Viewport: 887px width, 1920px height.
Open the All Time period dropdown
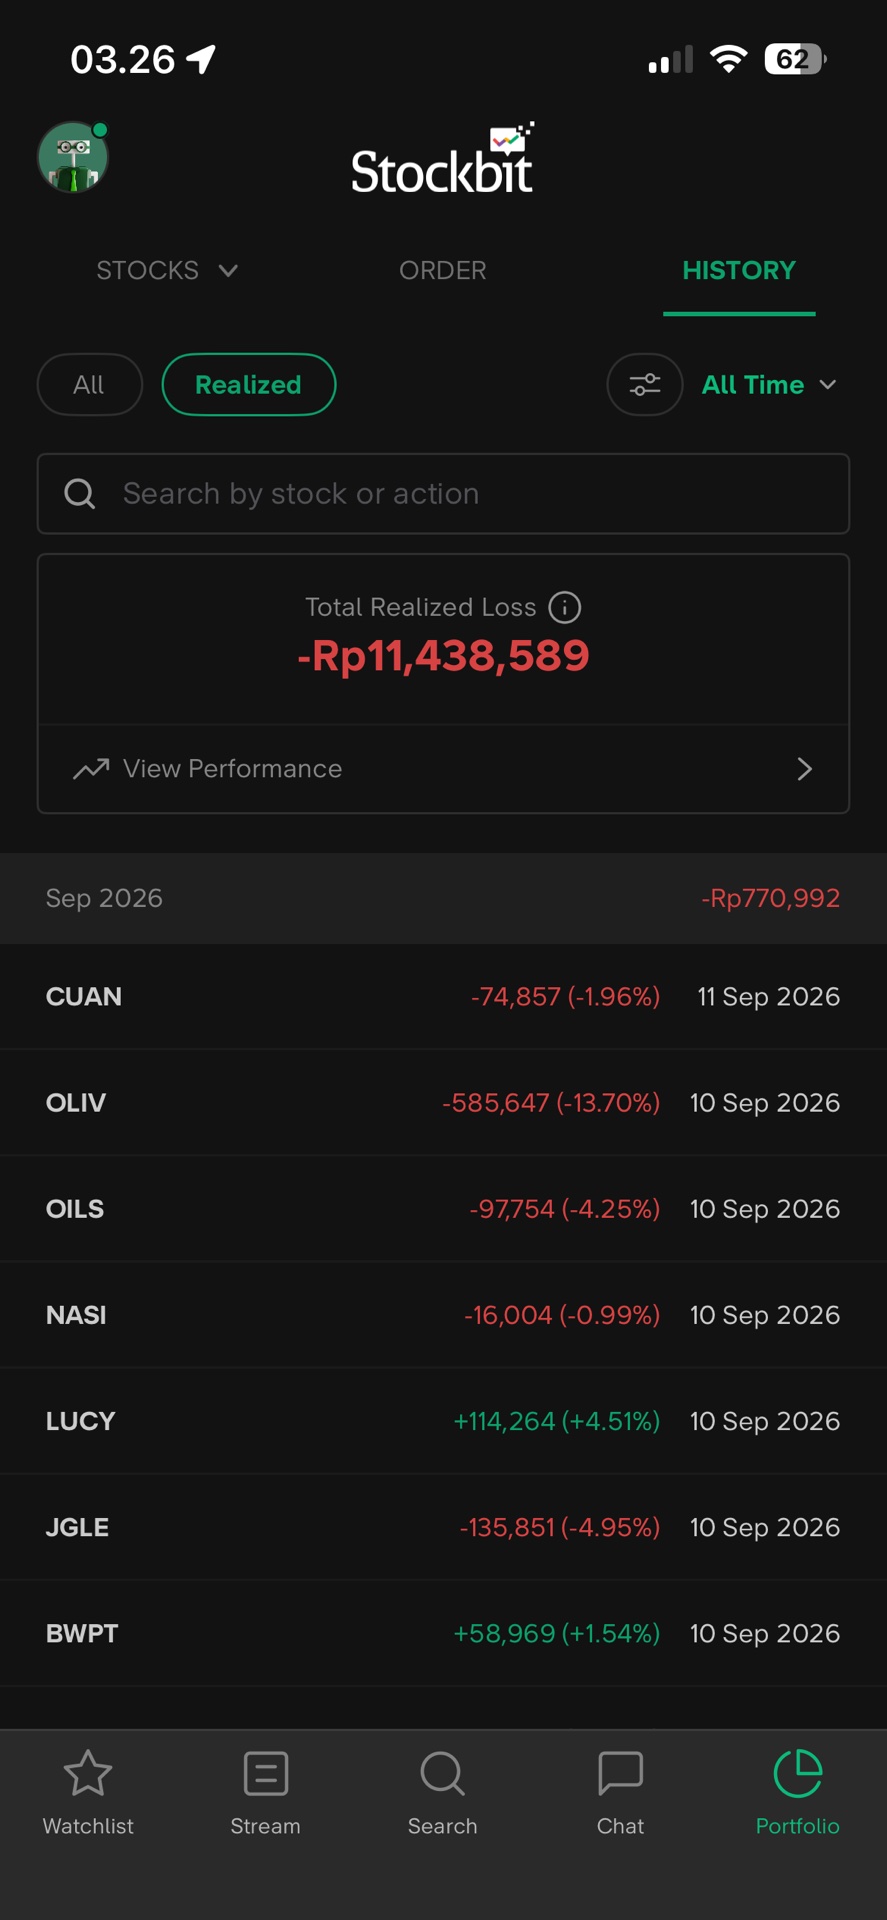(769, 384)
